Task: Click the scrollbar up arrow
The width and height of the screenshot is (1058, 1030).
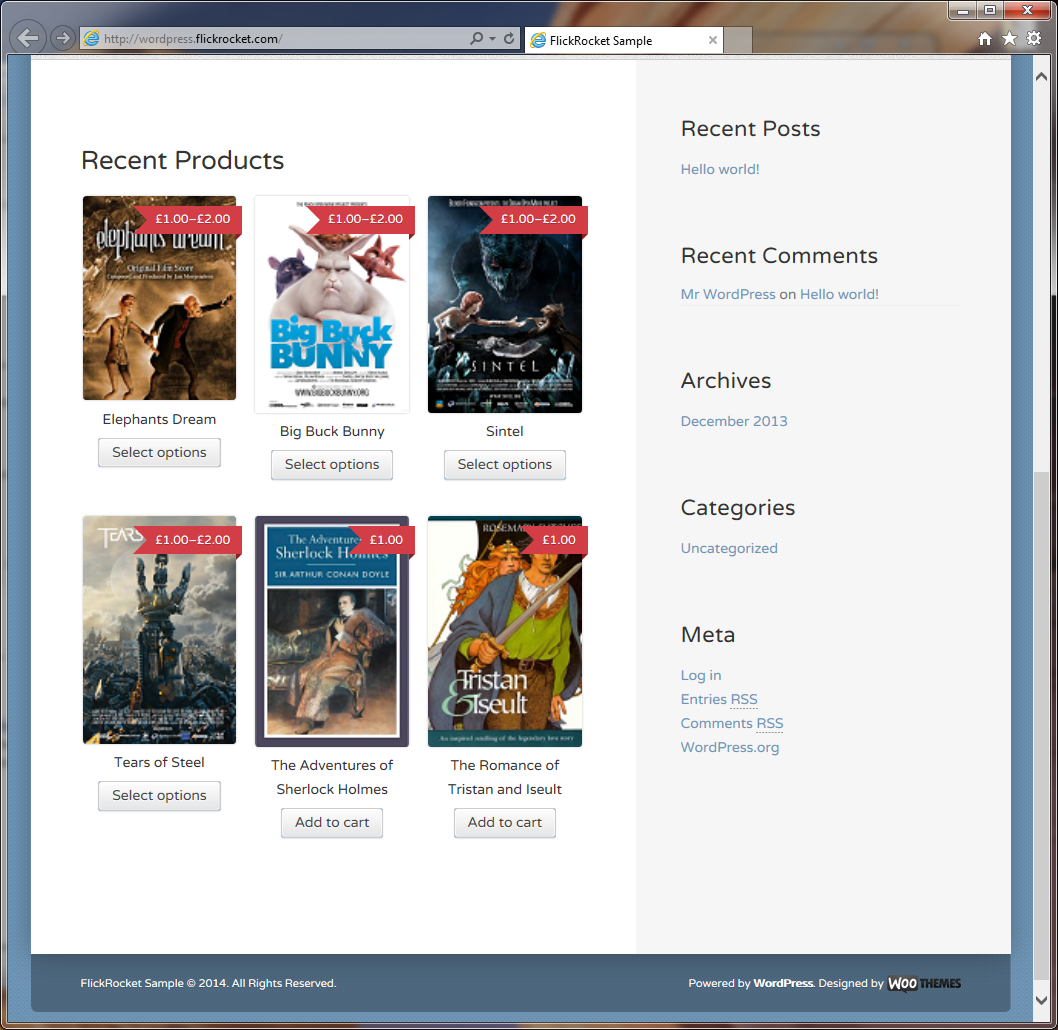Action: click(1041, 76)
